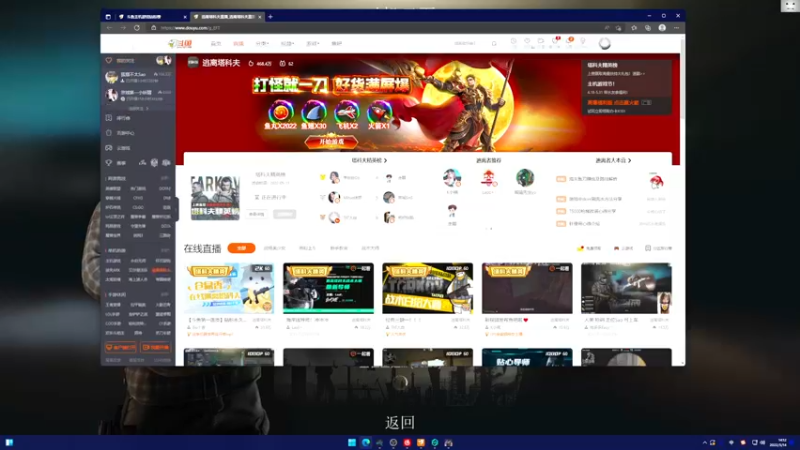
Task: Open the first live stream thumbnail with hamster
Action: point(229,288)
